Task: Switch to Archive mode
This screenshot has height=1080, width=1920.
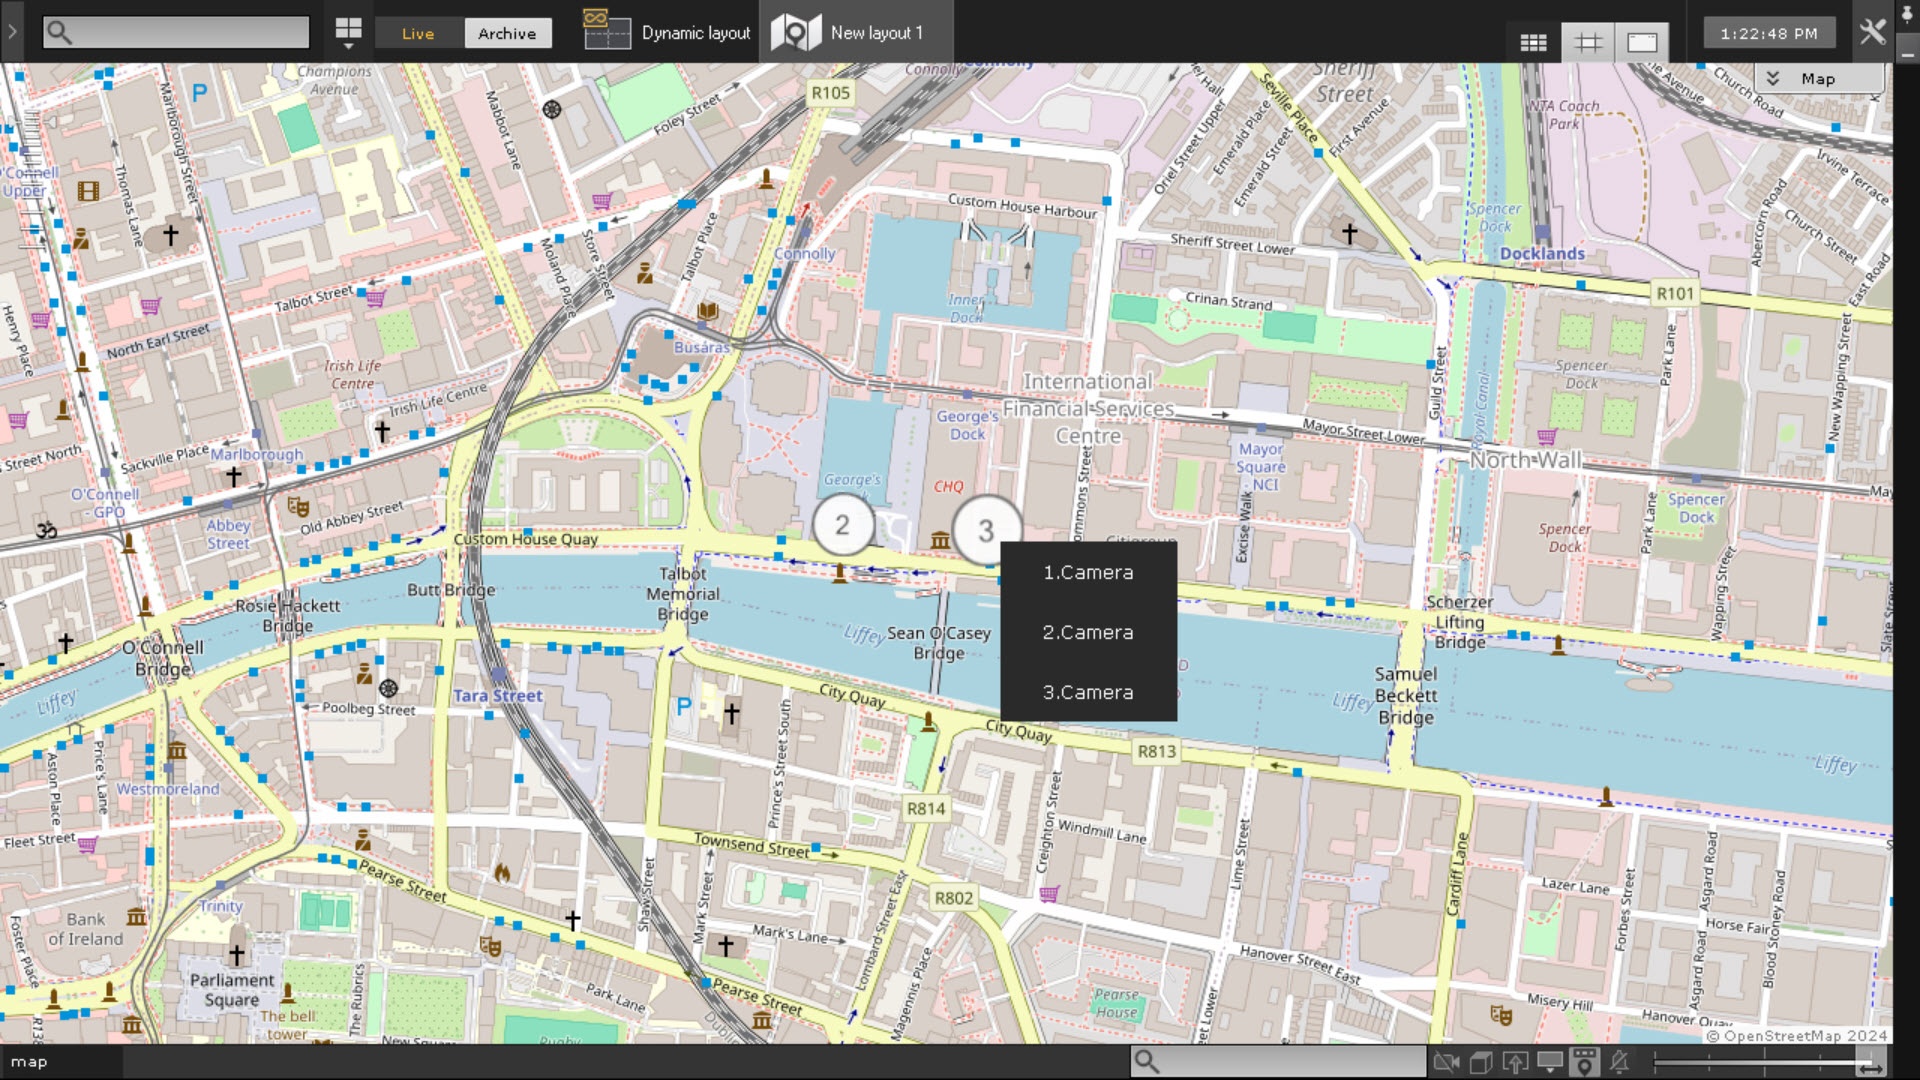Action: (x=507, y=33)
